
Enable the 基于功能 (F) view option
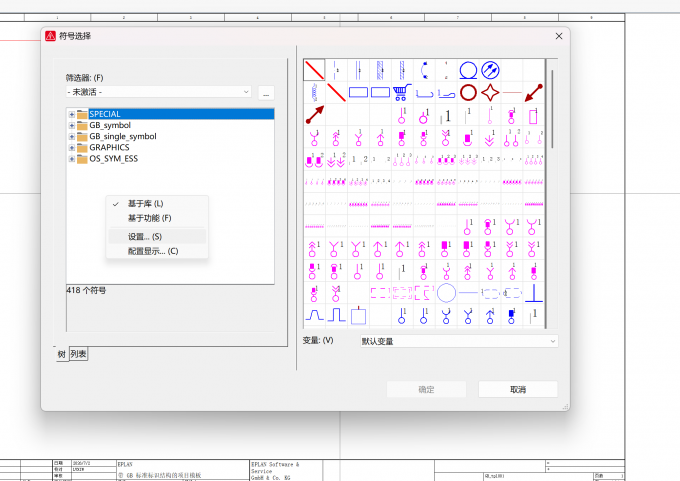pyautogui.click(x=149, y=218)
